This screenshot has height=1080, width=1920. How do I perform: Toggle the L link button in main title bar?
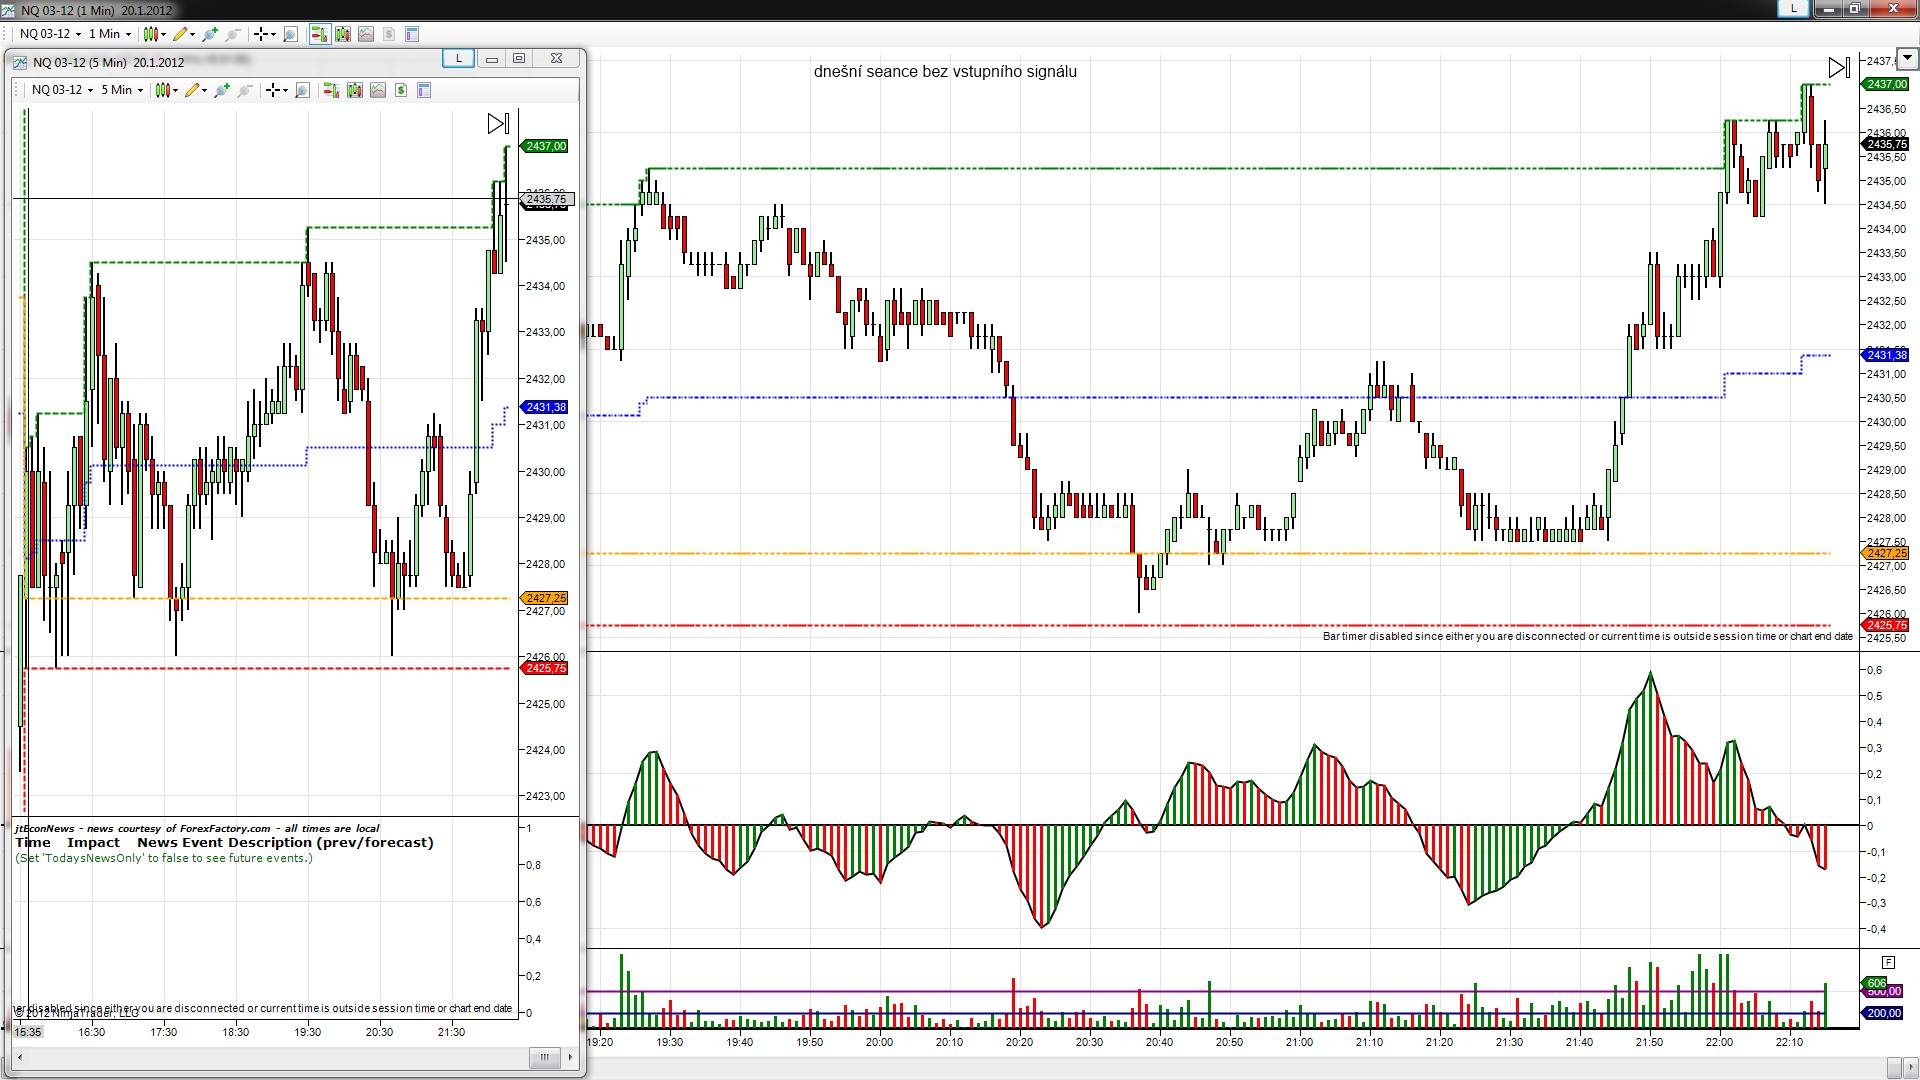click(x=1793, y=9)
